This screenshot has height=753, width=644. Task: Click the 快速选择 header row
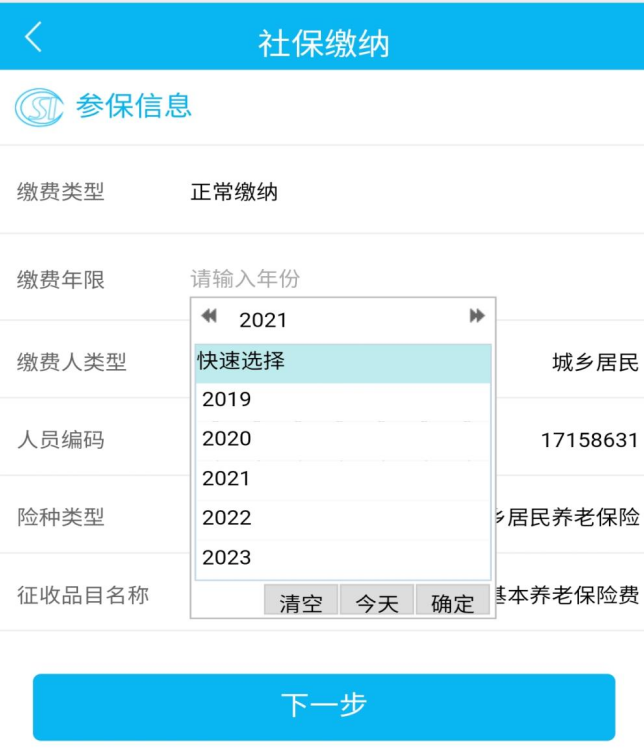[343, 363]
